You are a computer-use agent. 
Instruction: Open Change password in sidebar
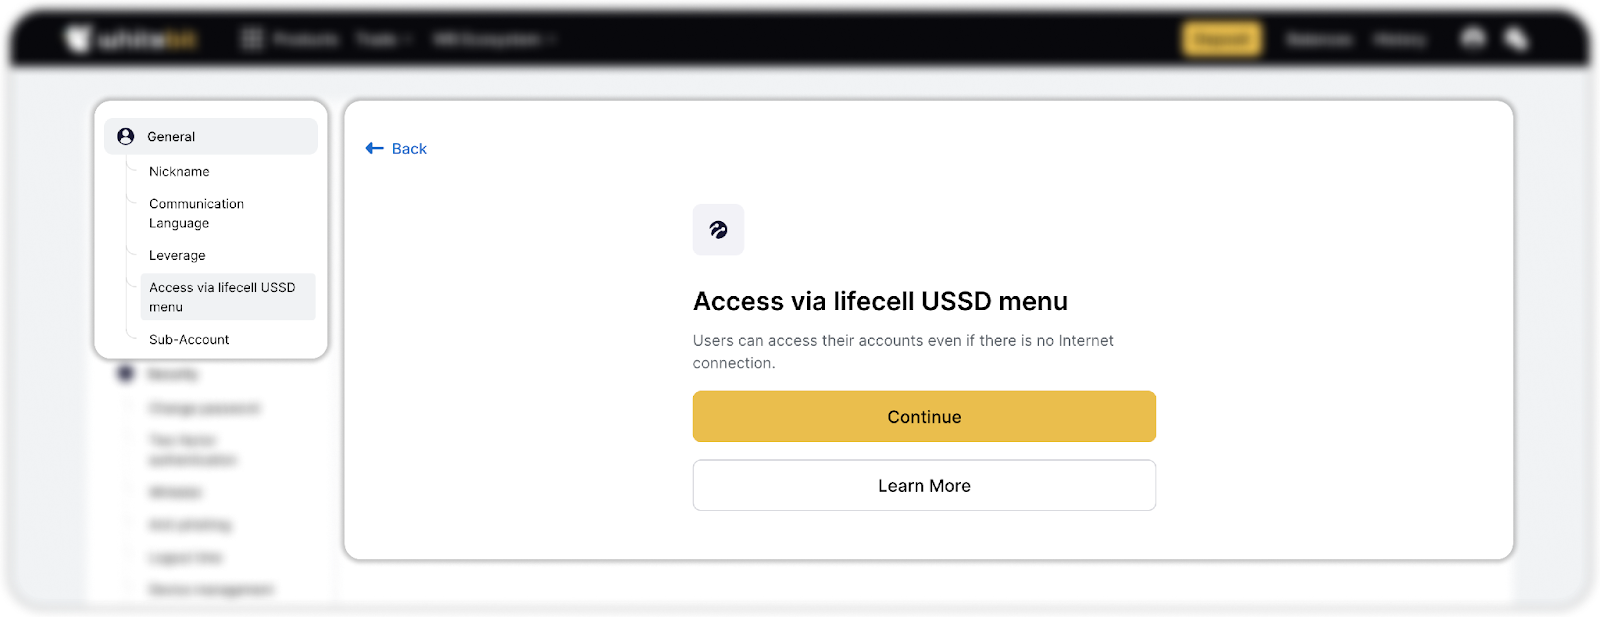point(204,408)
